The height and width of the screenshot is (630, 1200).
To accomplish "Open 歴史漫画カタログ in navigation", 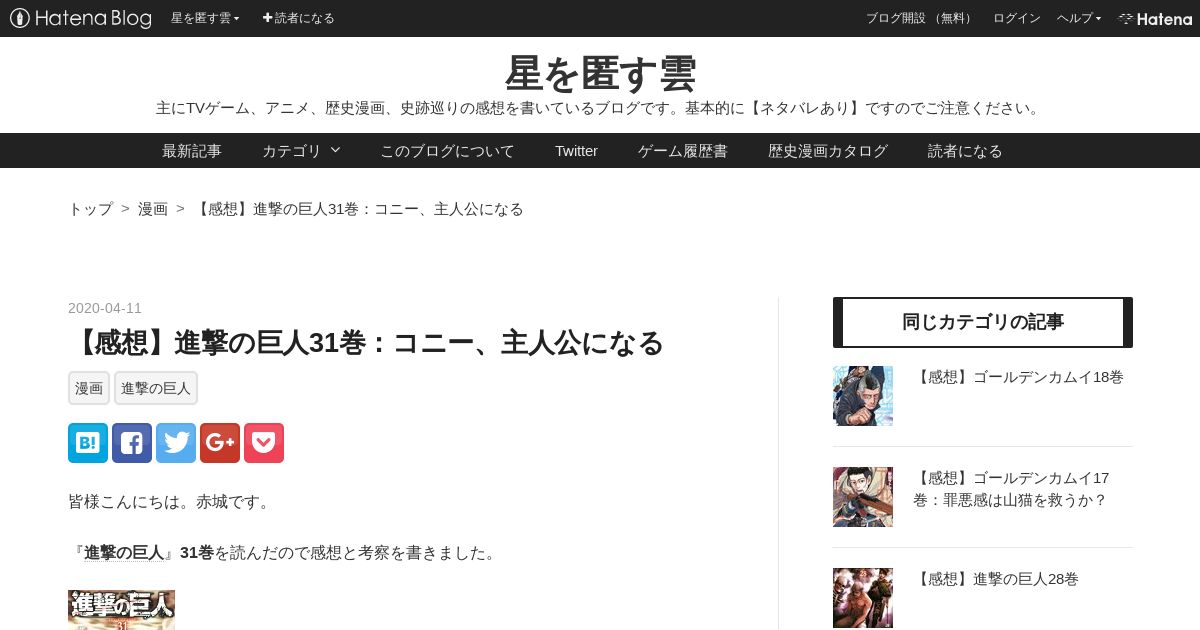I will tap(828, 151).
